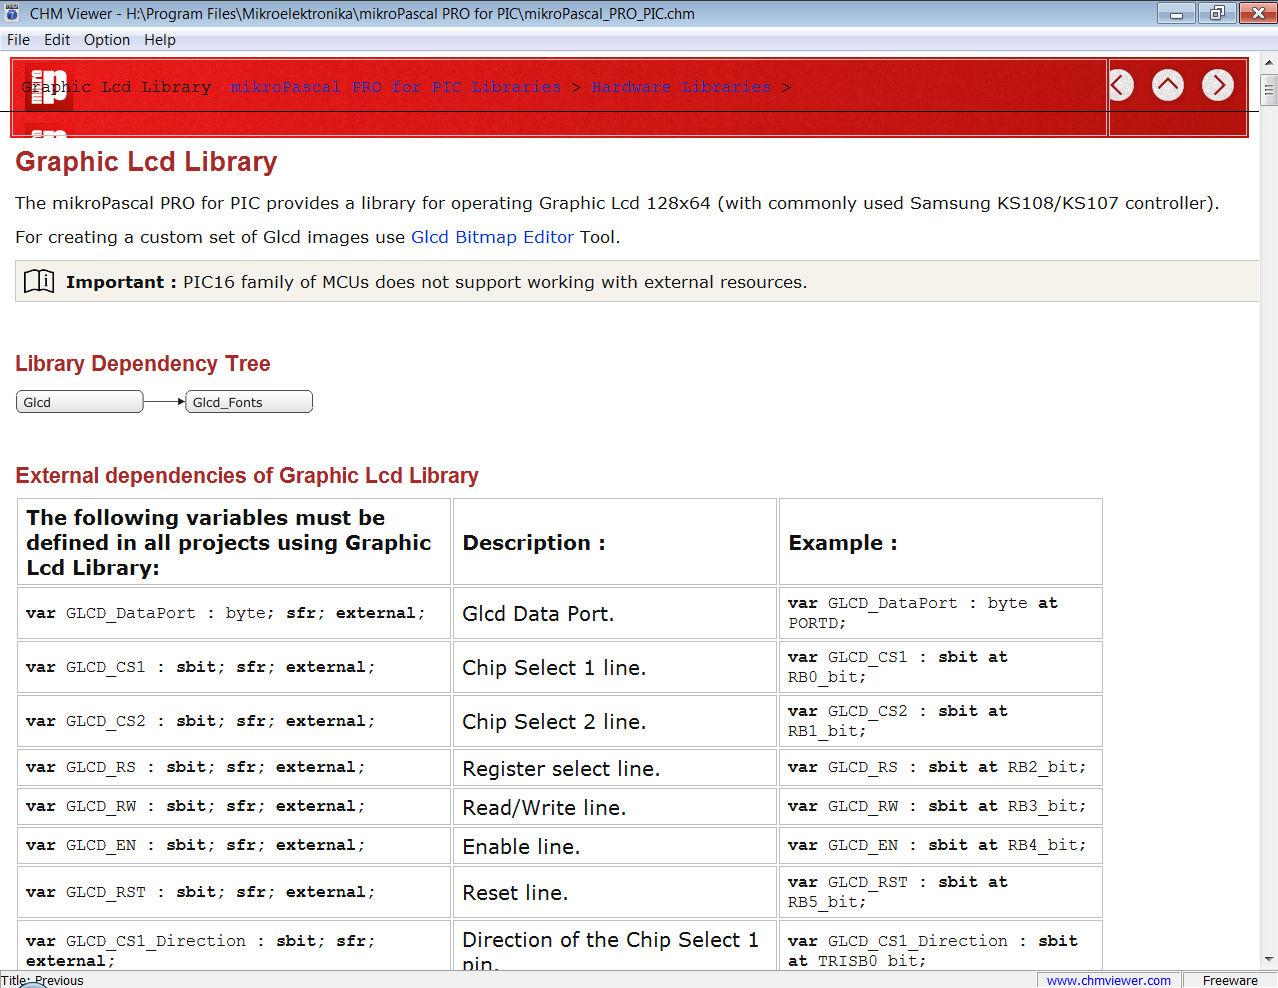Click var GLCD_EN sbit external declaration

[234, 846]
